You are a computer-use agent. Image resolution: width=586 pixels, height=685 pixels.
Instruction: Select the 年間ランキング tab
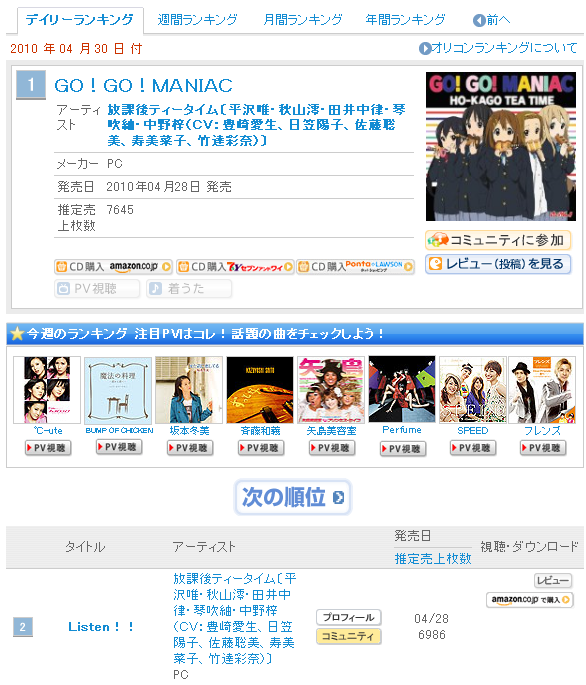click(x=406, y=20)
